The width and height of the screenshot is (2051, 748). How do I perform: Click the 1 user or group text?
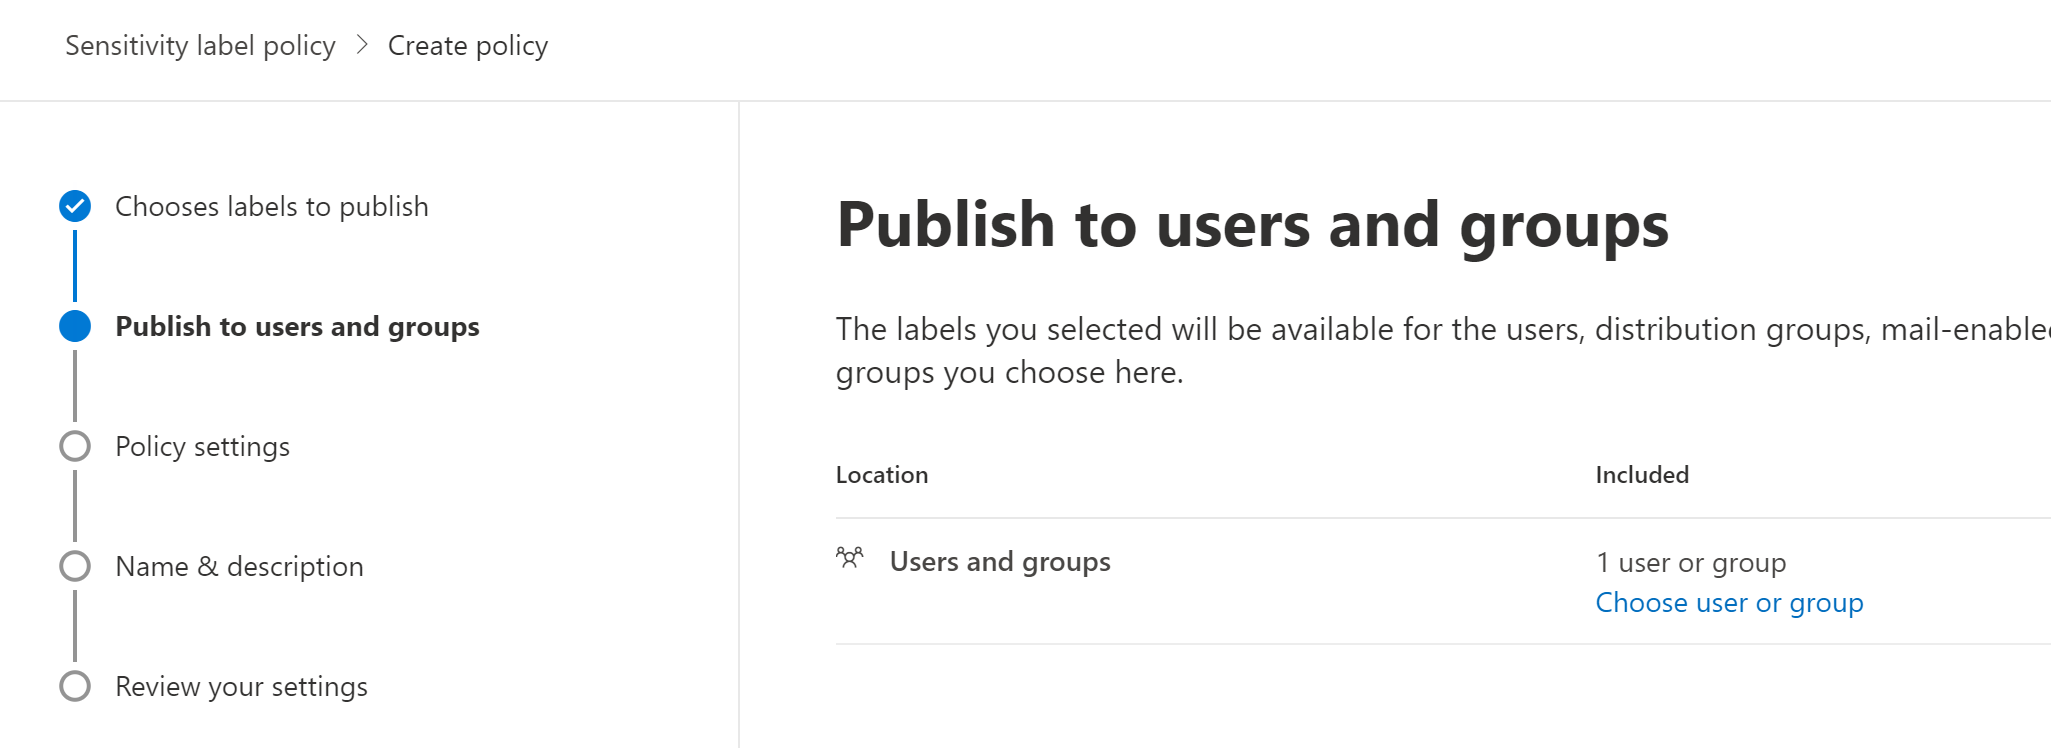(1690, 563)
